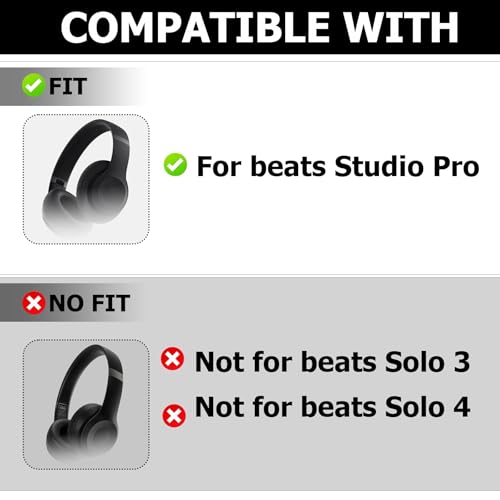Screen dimensions: 500x500
Task: Click the FIT heading text
Action: 68,86
